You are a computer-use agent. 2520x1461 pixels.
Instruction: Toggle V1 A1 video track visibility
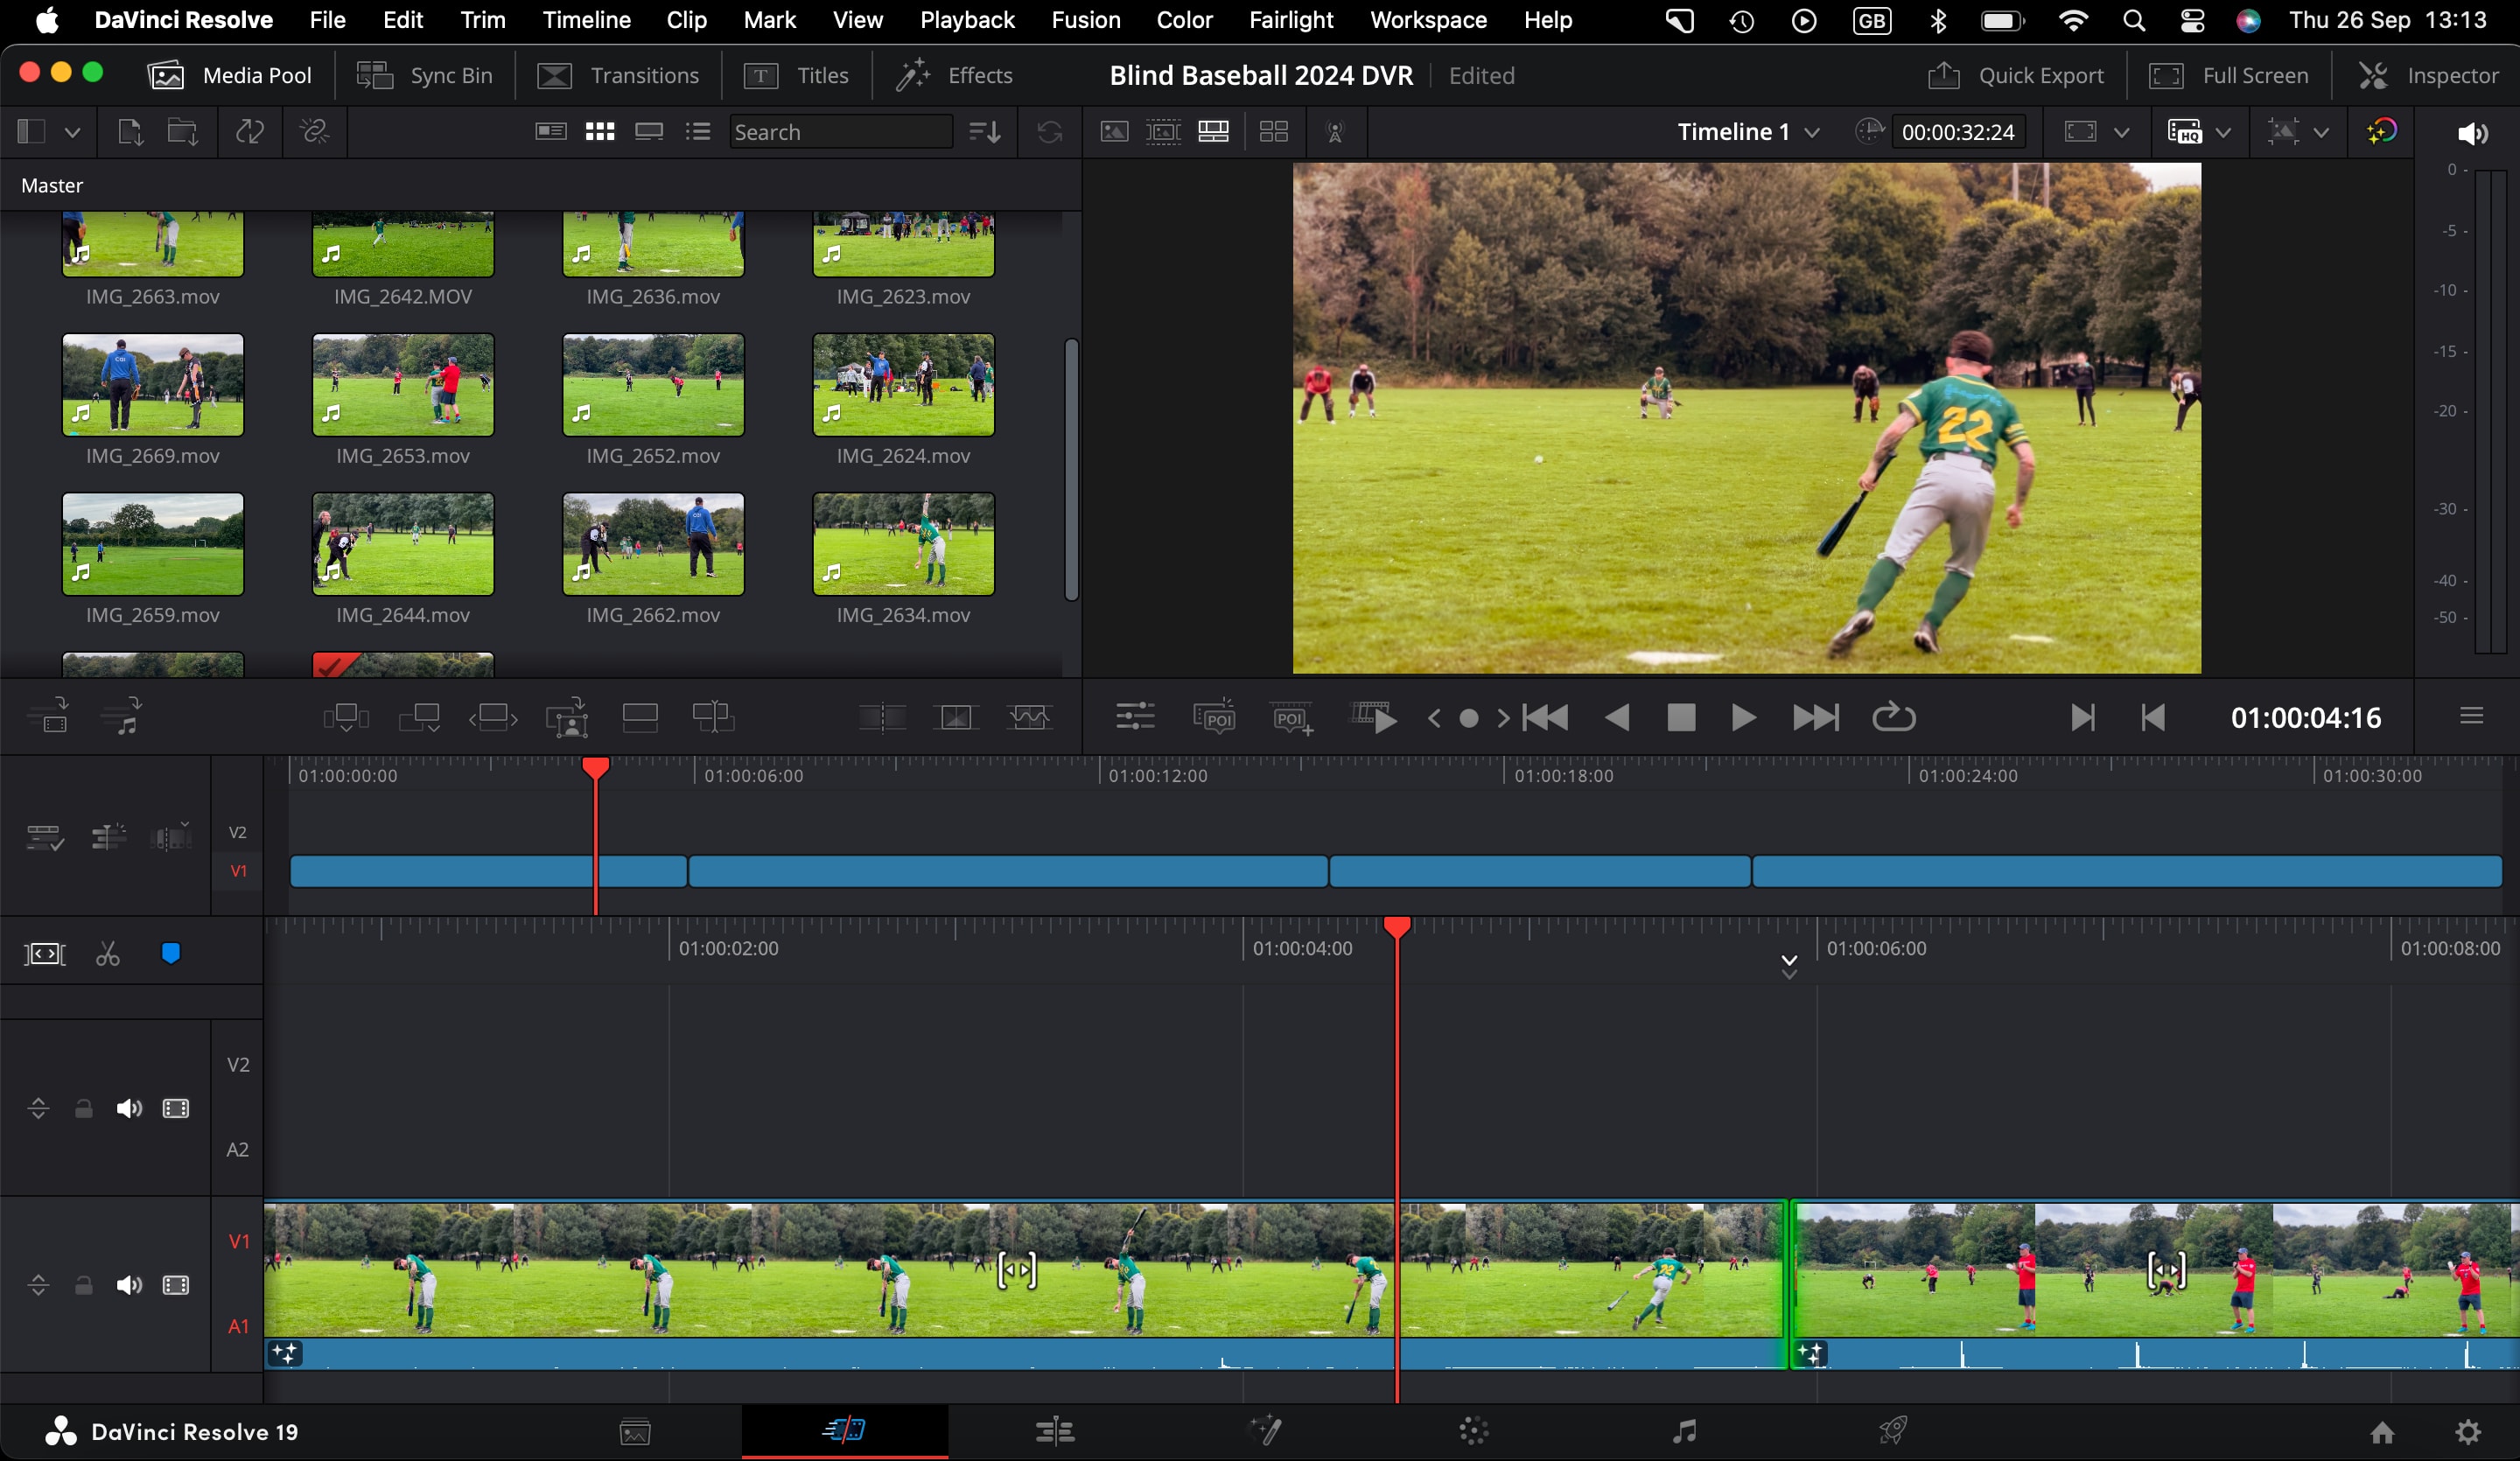(x=176, y=1285)
